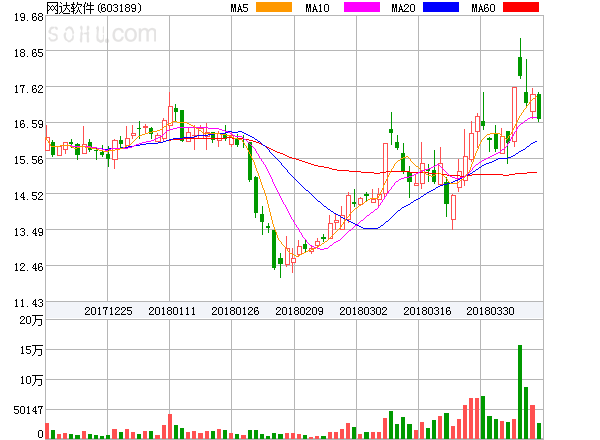The image size is (600, 440).
Task: Click the 20万 volume axis label
Action: coord(31,321)
